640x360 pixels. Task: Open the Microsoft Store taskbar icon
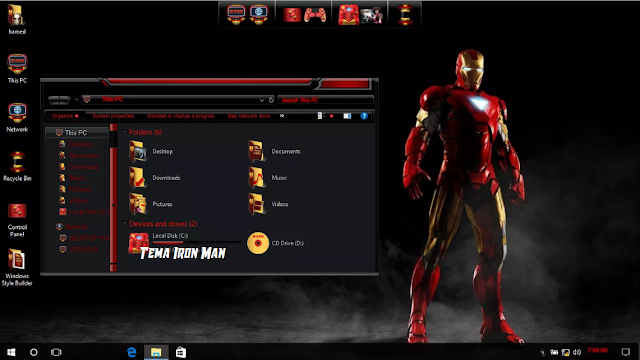181,352
